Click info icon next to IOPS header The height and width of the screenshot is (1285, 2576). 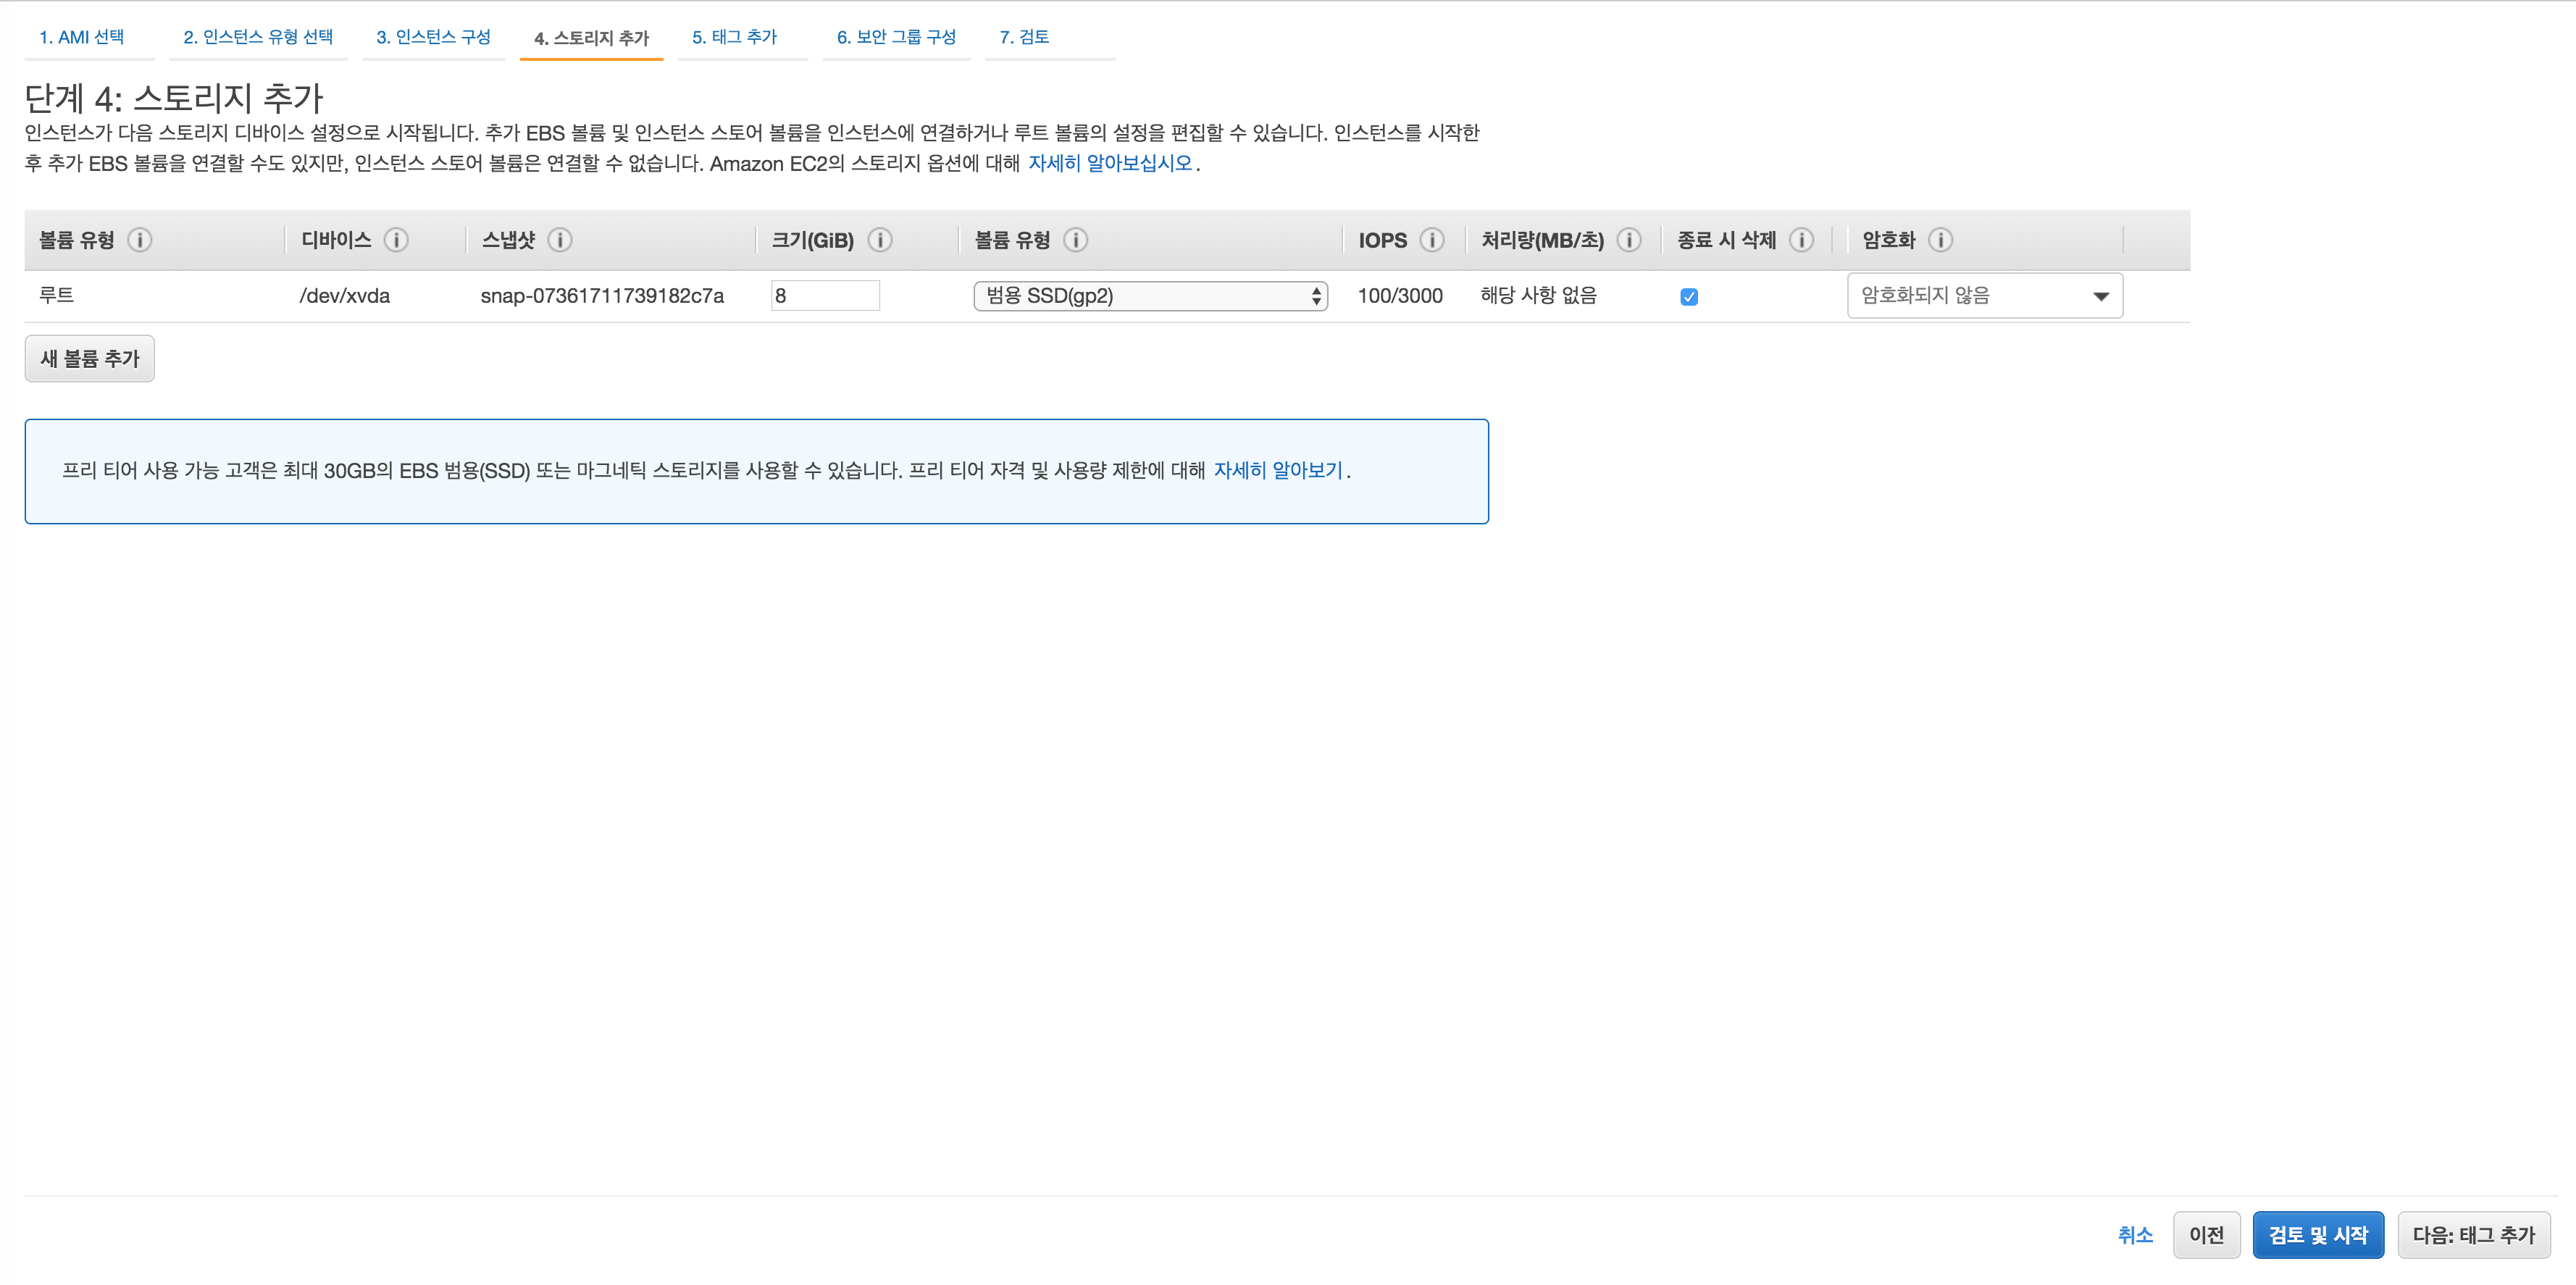pos(1432,240)
